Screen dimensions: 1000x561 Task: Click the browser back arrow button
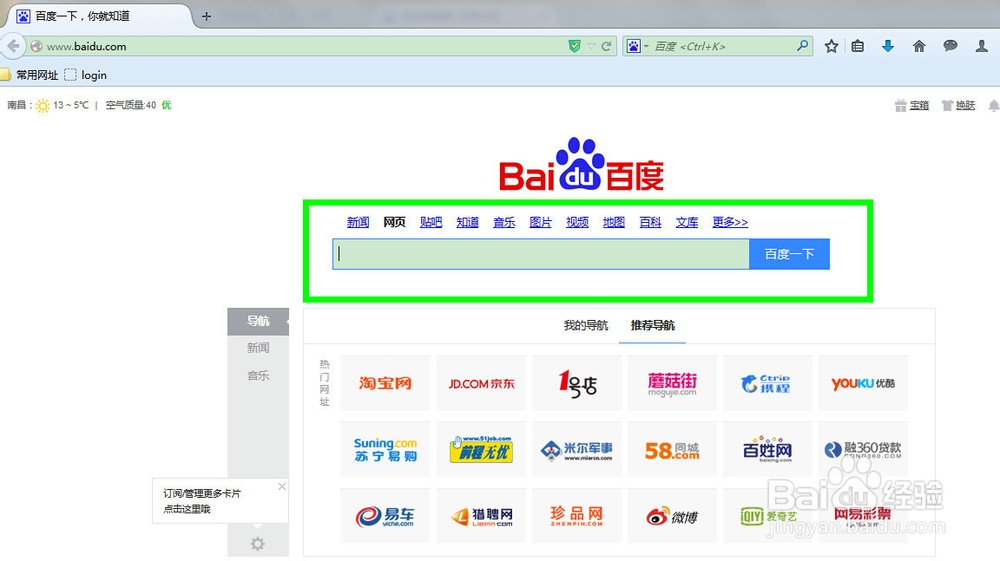(13, 46)
